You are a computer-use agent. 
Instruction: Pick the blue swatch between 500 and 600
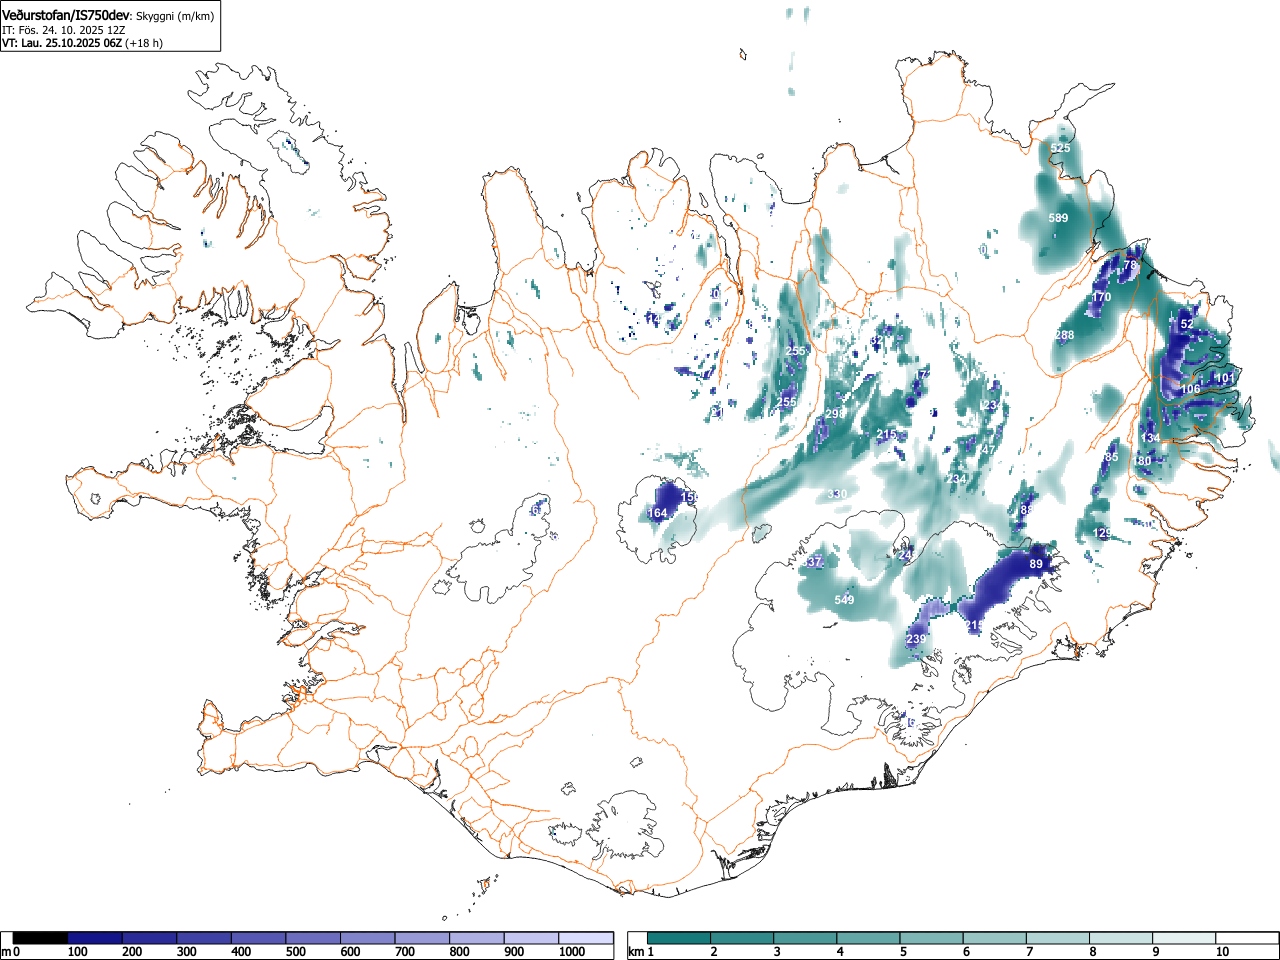coord(313,938)
